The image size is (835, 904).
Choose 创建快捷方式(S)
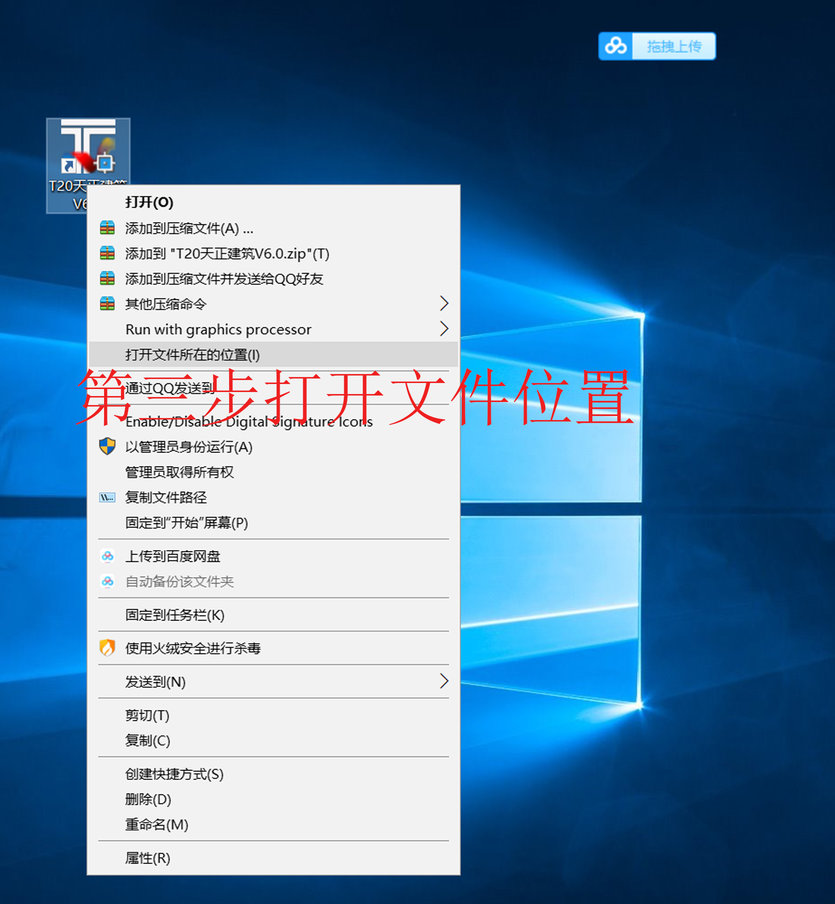[x=273, y=774]
